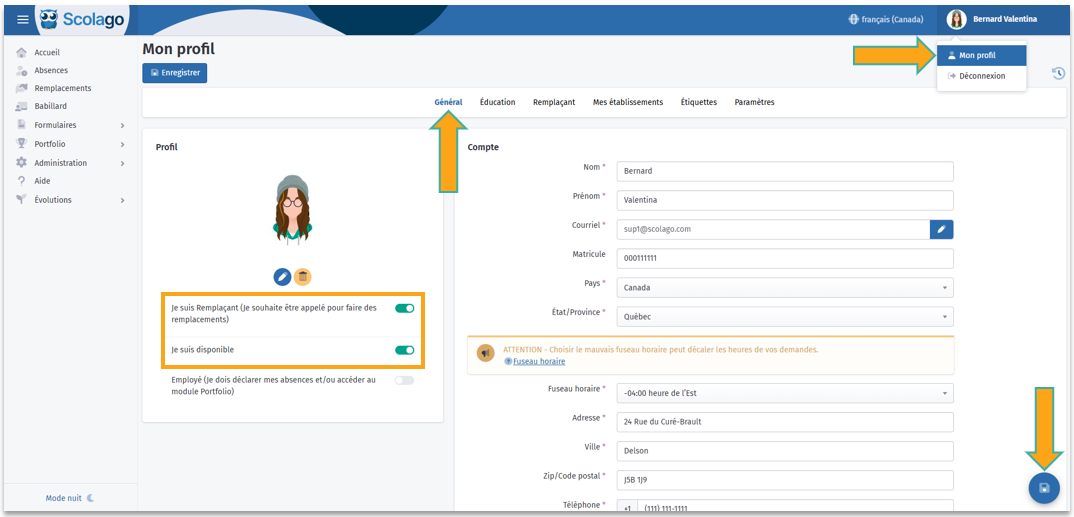The width and height of the screenshot is (1074, 517).
Task: Click the Évolutions sprout icon
Action: coord(21,200)
